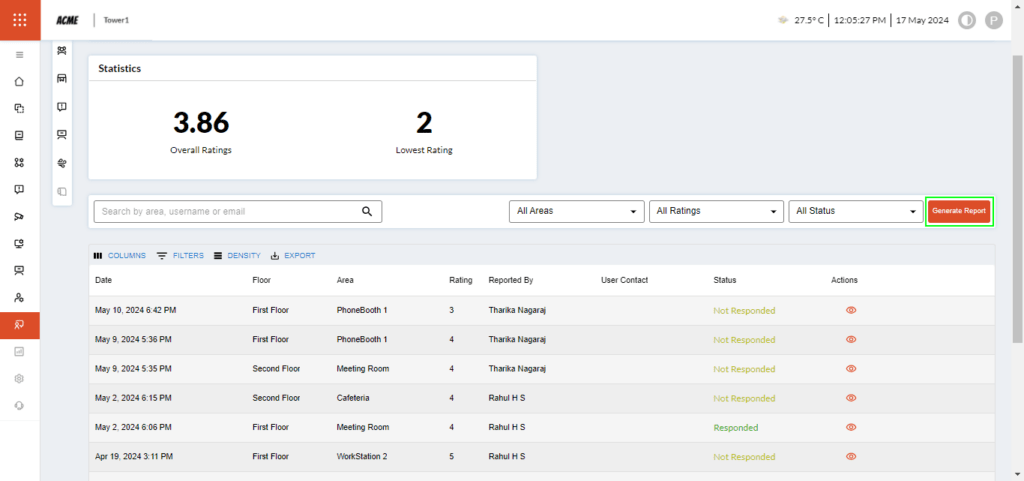Click the settings gear icon in sidebar
The width and height of the screenshot is (1024, 481).
[19, 378]
